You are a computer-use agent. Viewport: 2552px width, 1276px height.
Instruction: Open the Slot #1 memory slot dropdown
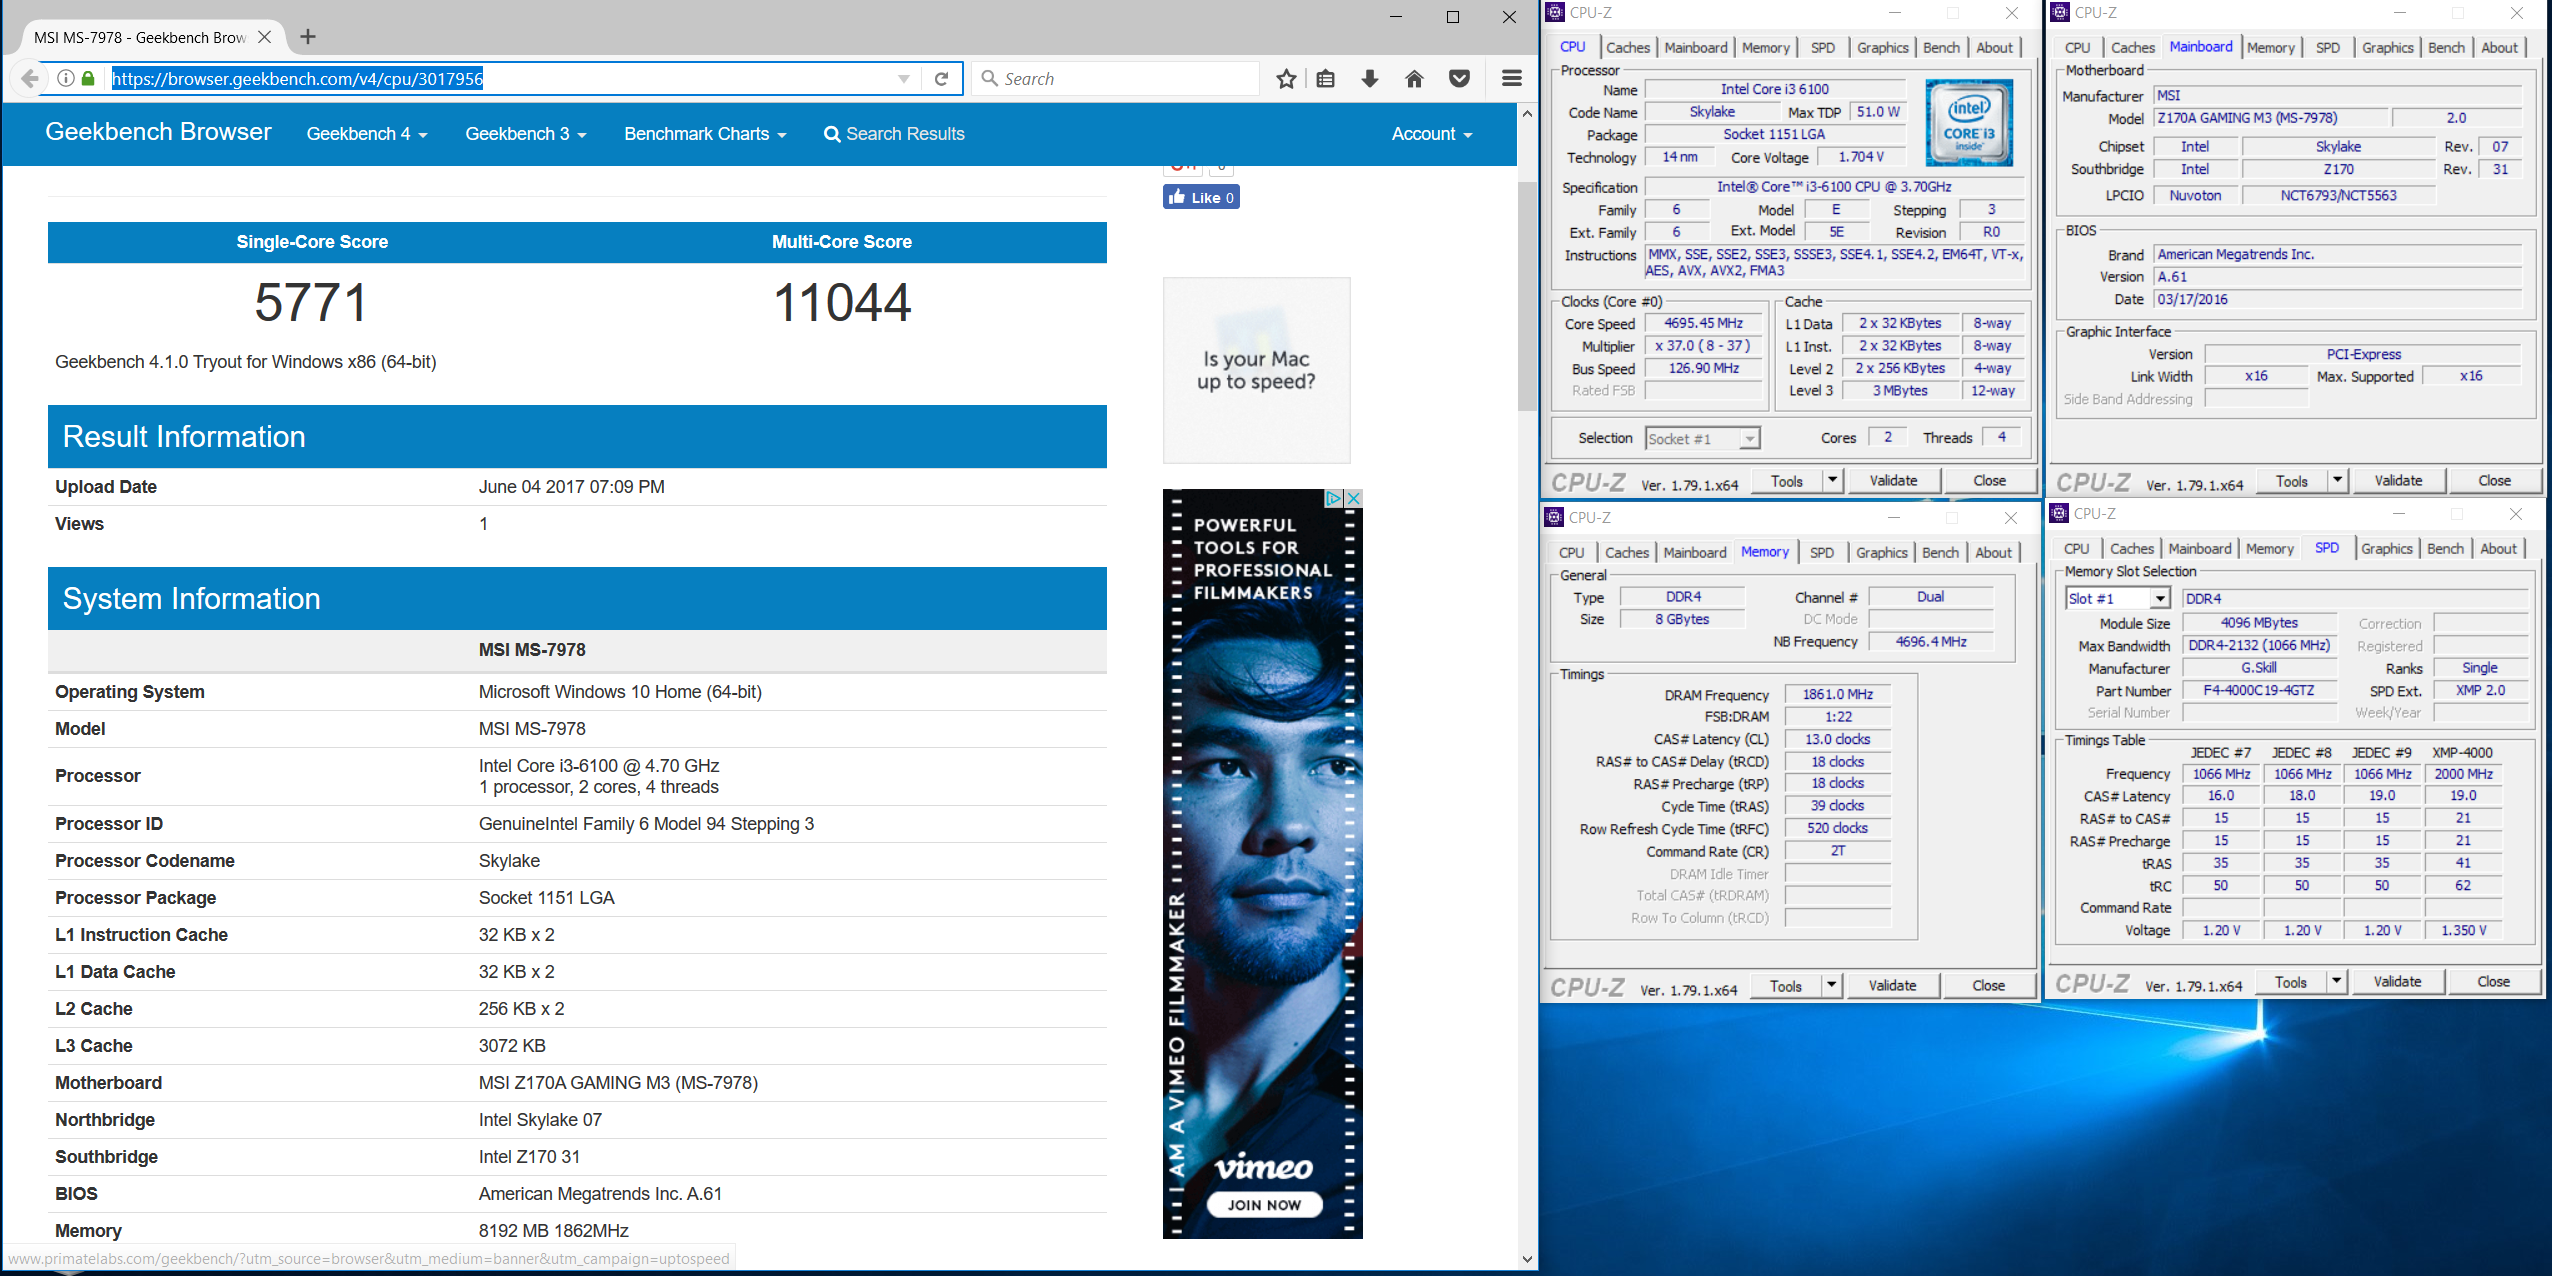(x=2117, y=598)
